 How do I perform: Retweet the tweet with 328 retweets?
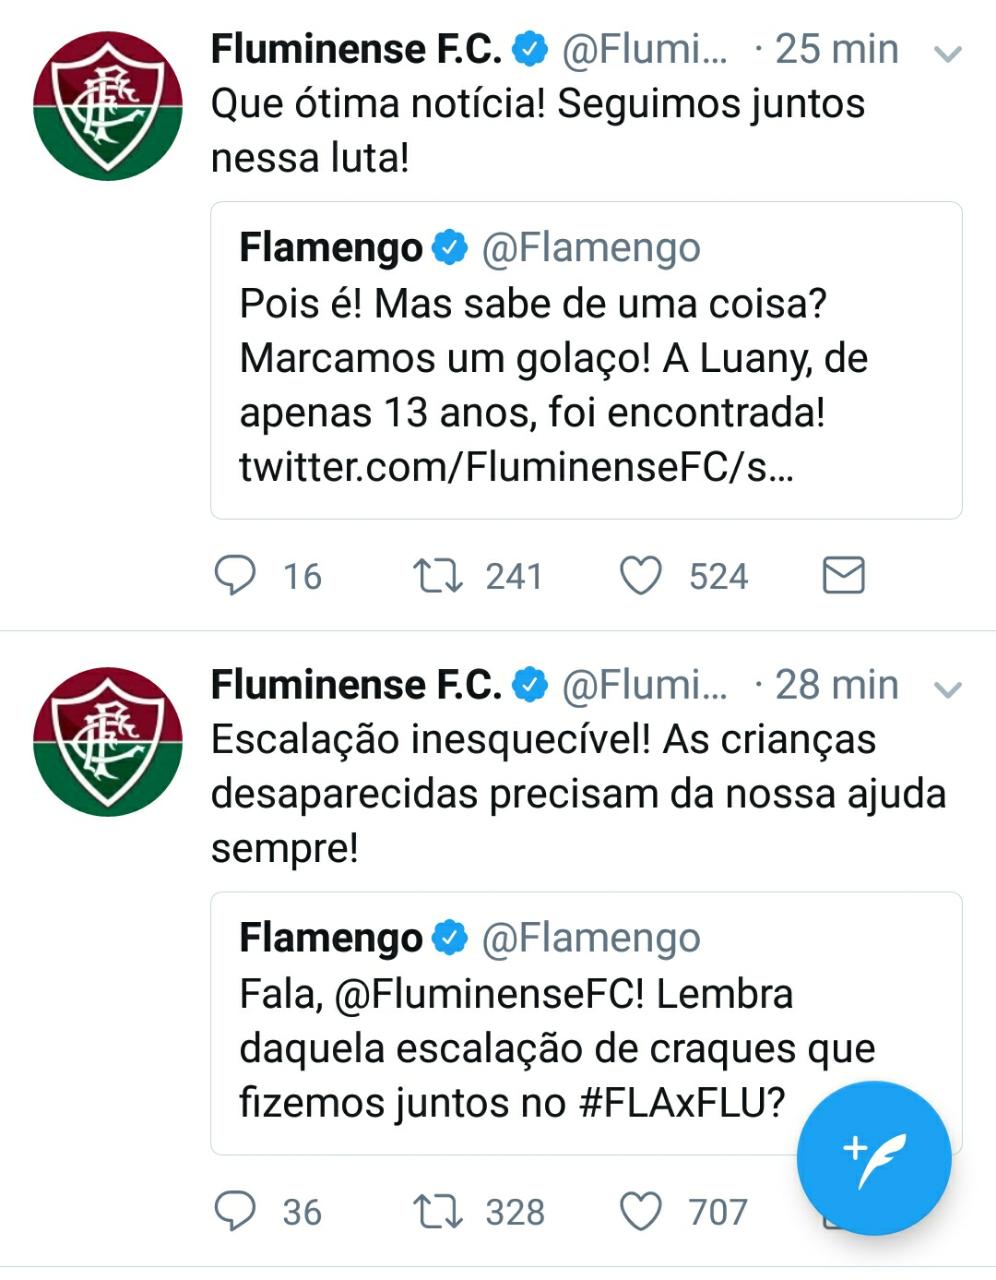437,1212
